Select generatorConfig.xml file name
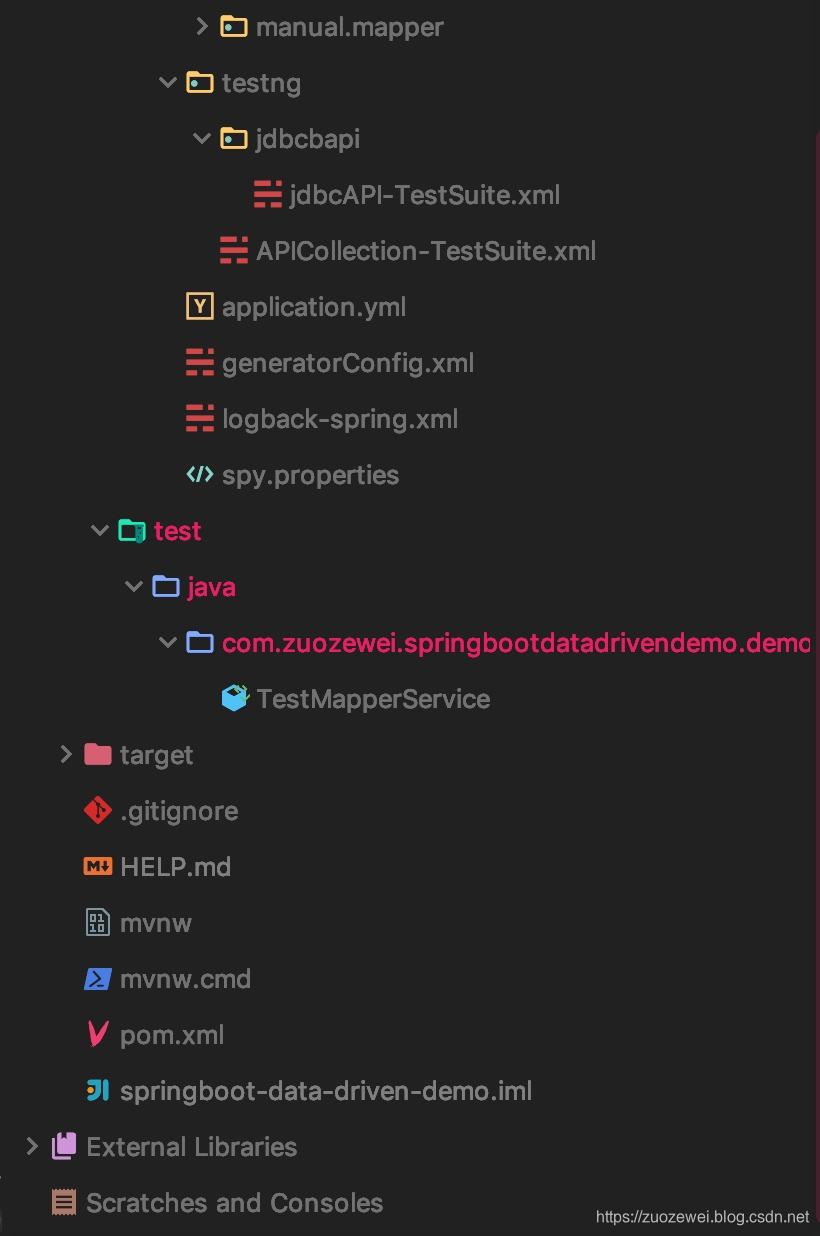This screenshot has height=1236, width=820. tap(348, 363)
